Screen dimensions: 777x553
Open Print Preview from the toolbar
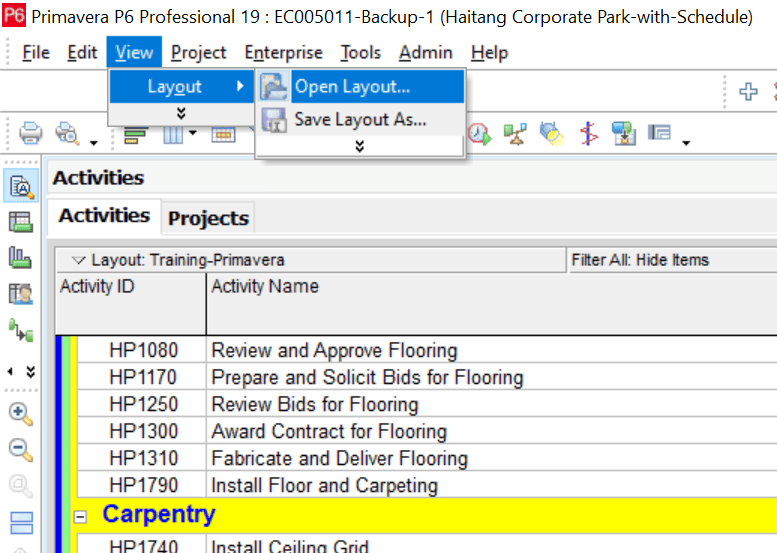[67, 133]
